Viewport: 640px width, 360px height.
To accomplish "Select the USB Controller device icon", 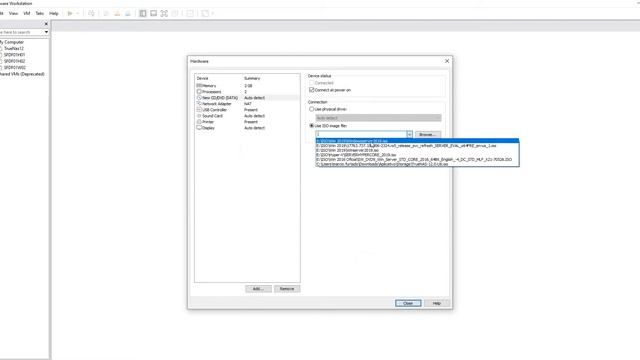I will 199,110.
